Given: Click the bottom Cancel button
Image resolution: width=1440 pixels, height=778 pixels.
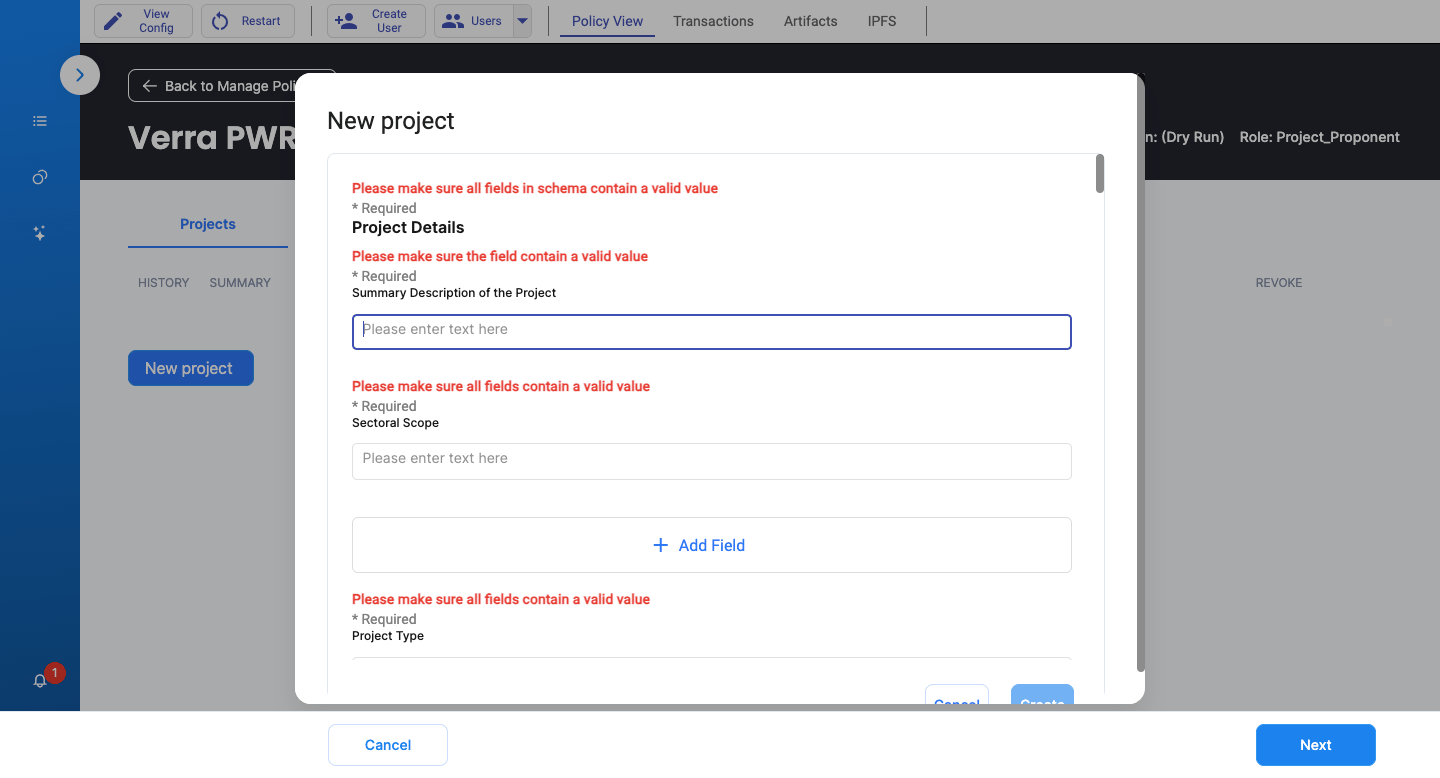Looking at the screenshot, I should click(388, 745).
